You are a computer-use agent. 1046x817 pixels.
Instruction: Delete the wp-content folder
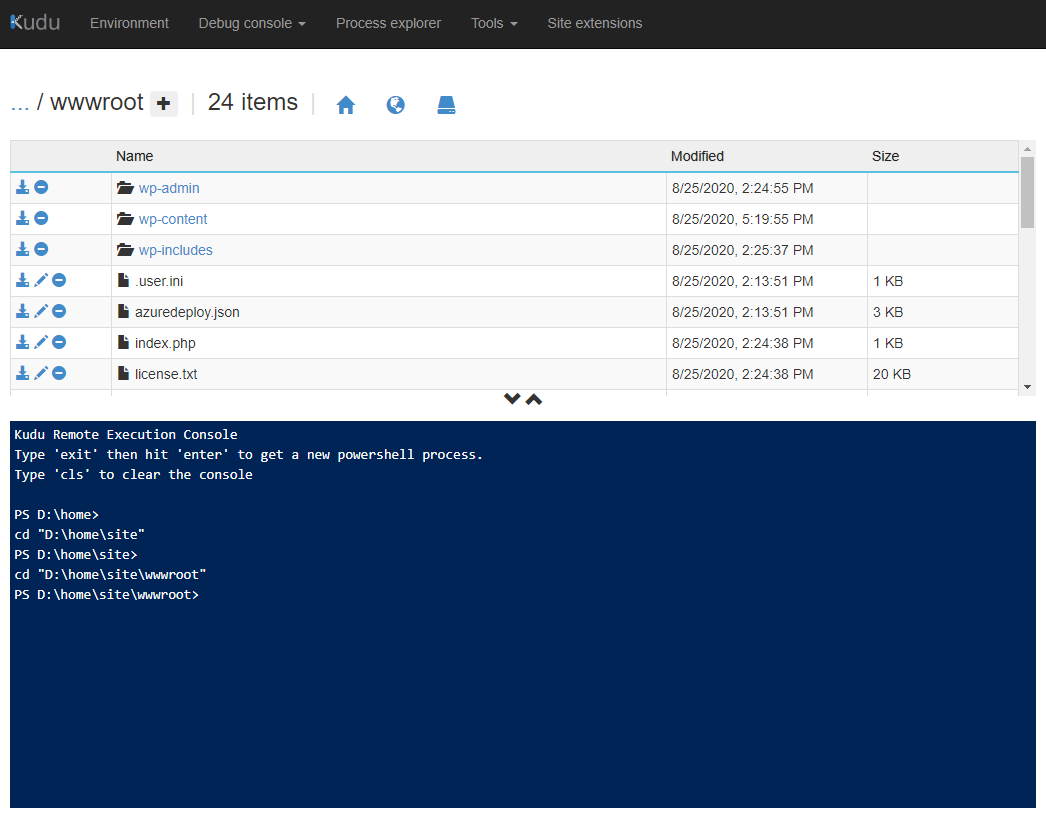41,218
